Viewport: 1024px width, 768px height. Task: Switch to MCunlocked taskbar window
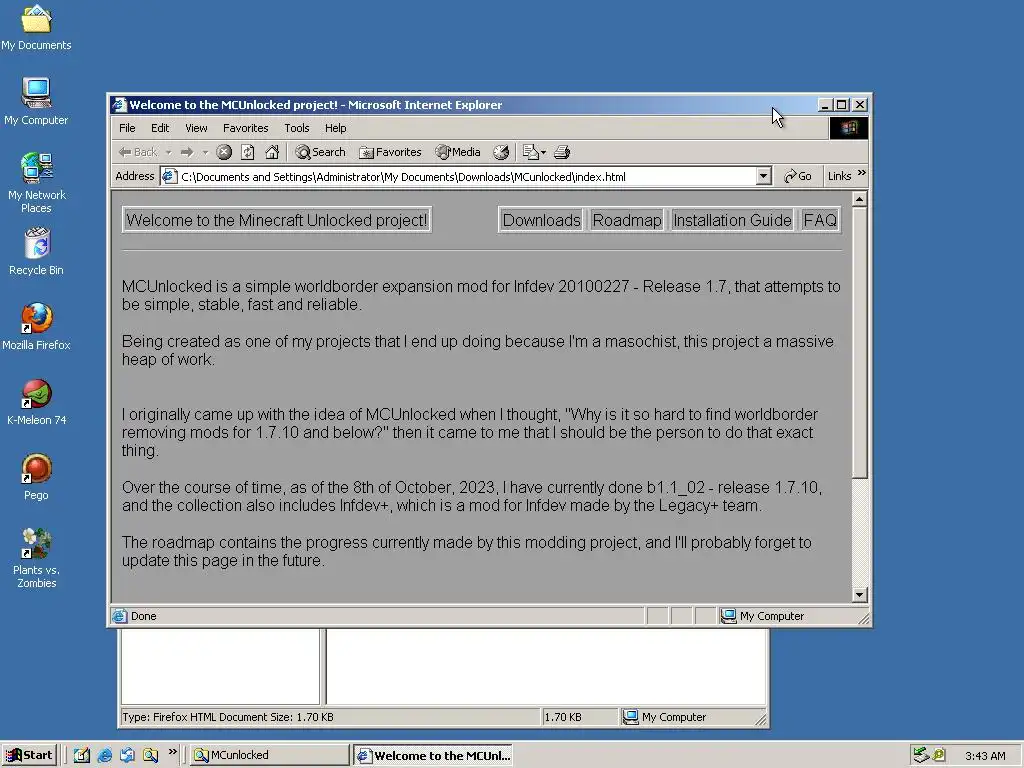(270, 755)
